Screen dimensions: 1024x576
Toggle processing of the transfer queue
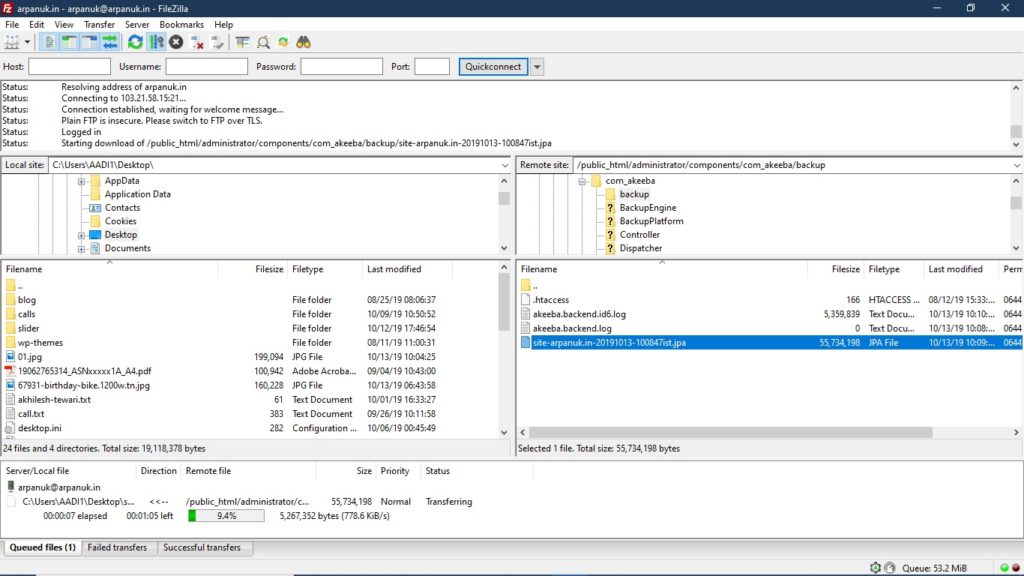pyautogui.click(x=156, y=42)
